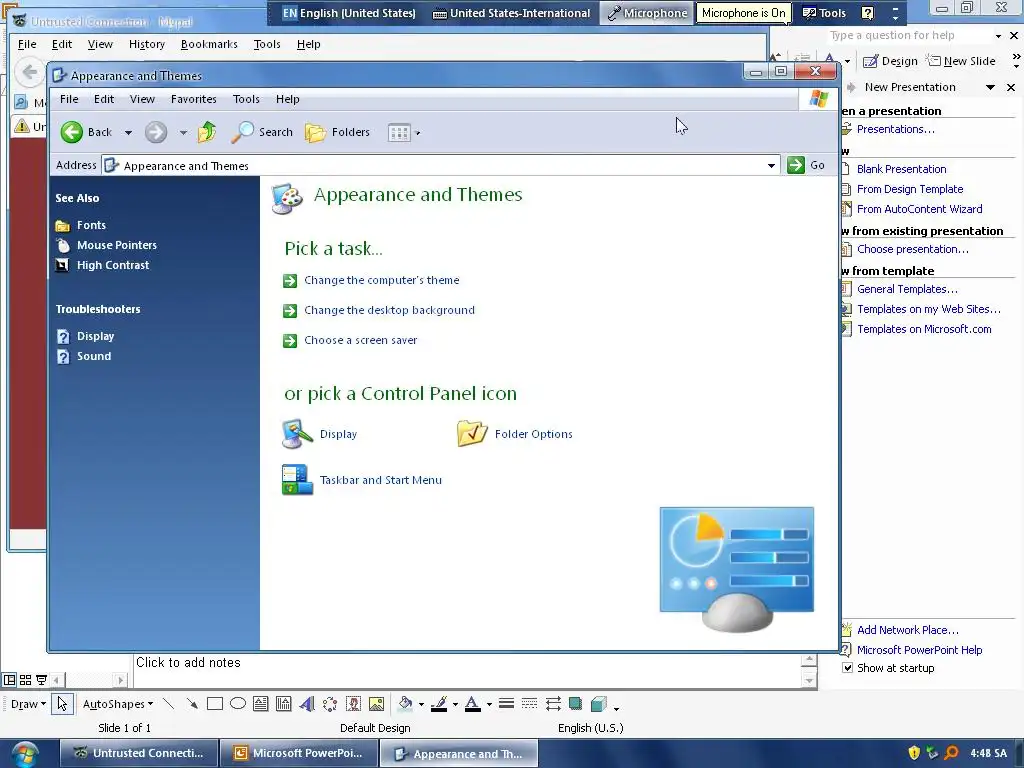Open the Draw menu dropdown

click(29, 704)
